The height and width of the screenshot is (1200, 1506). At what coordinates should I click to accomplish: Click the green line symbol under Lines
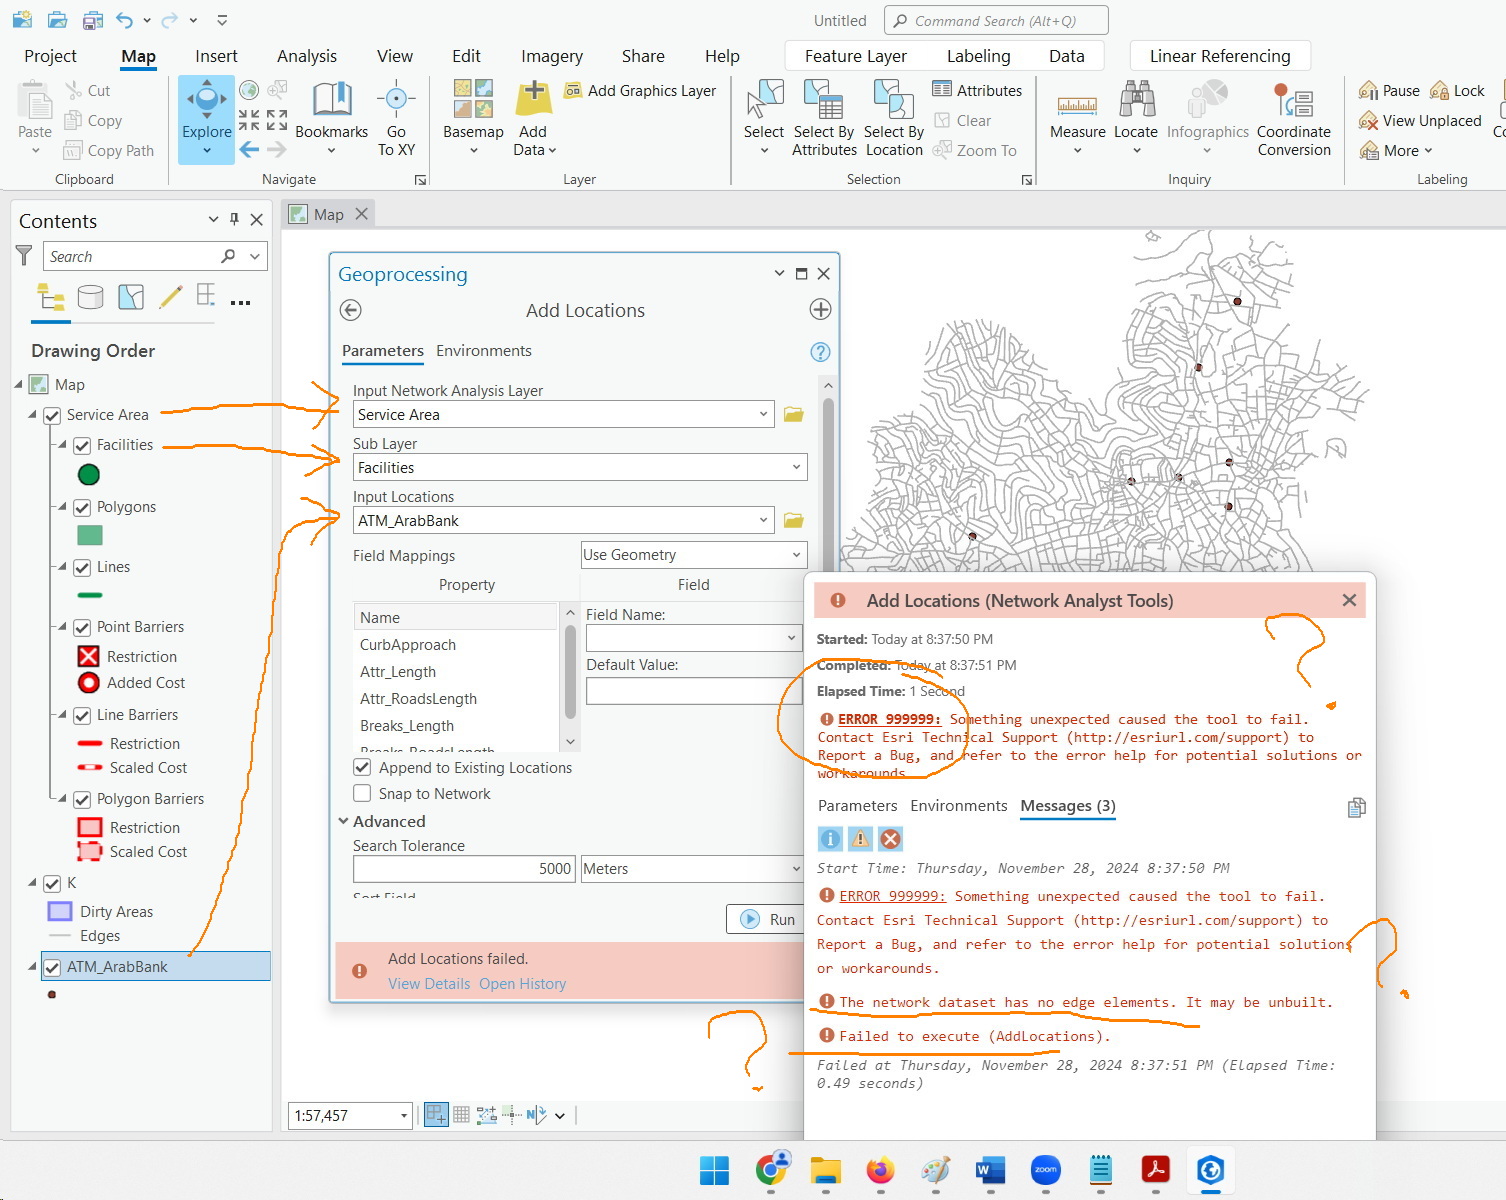(x=89, y=596)
